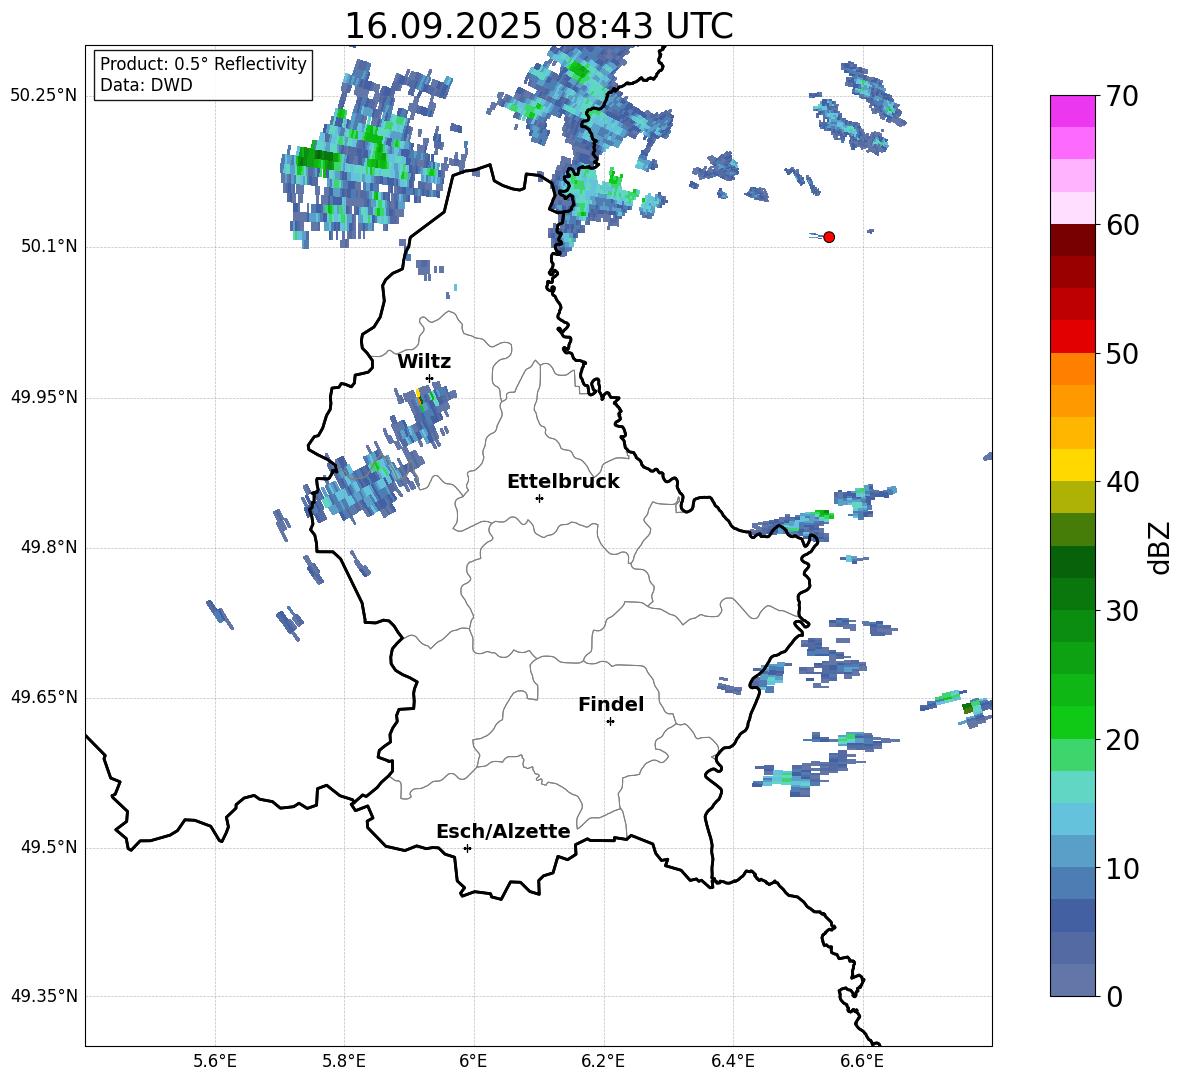This screenshot has height=1081, width=1184.
Task: Click the 6.2°E longitude label
Action: [x=603, y=1061]
